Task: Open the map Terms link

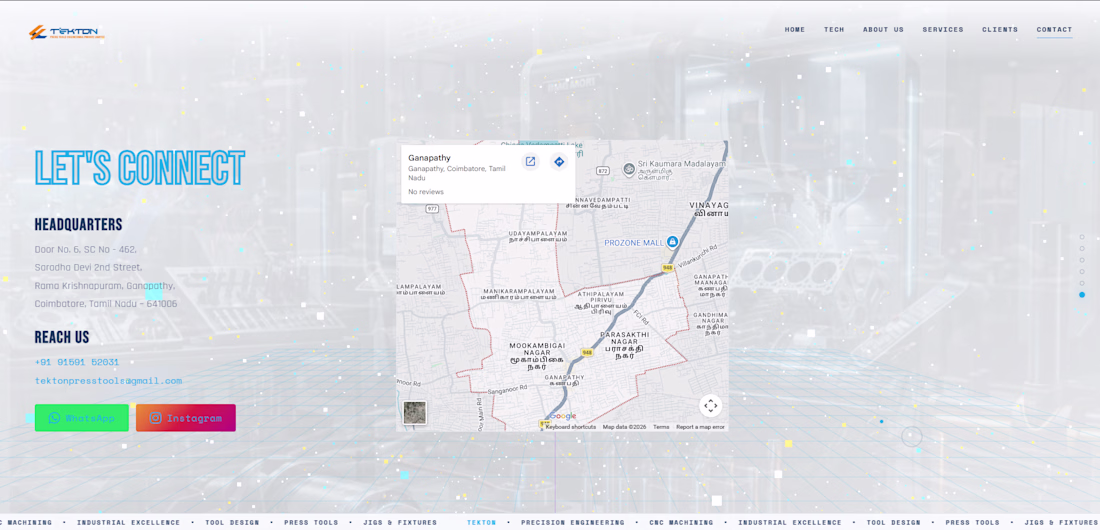Action: 661,427
